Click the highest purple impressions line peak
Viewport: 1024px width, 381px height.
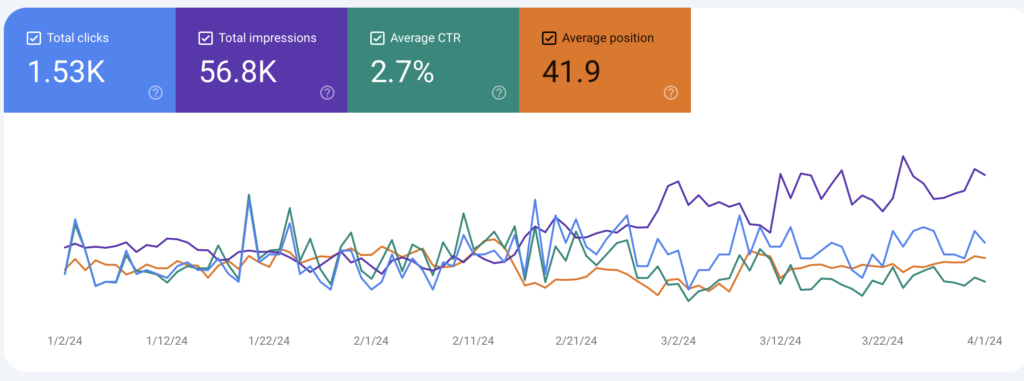pos(903,157)
